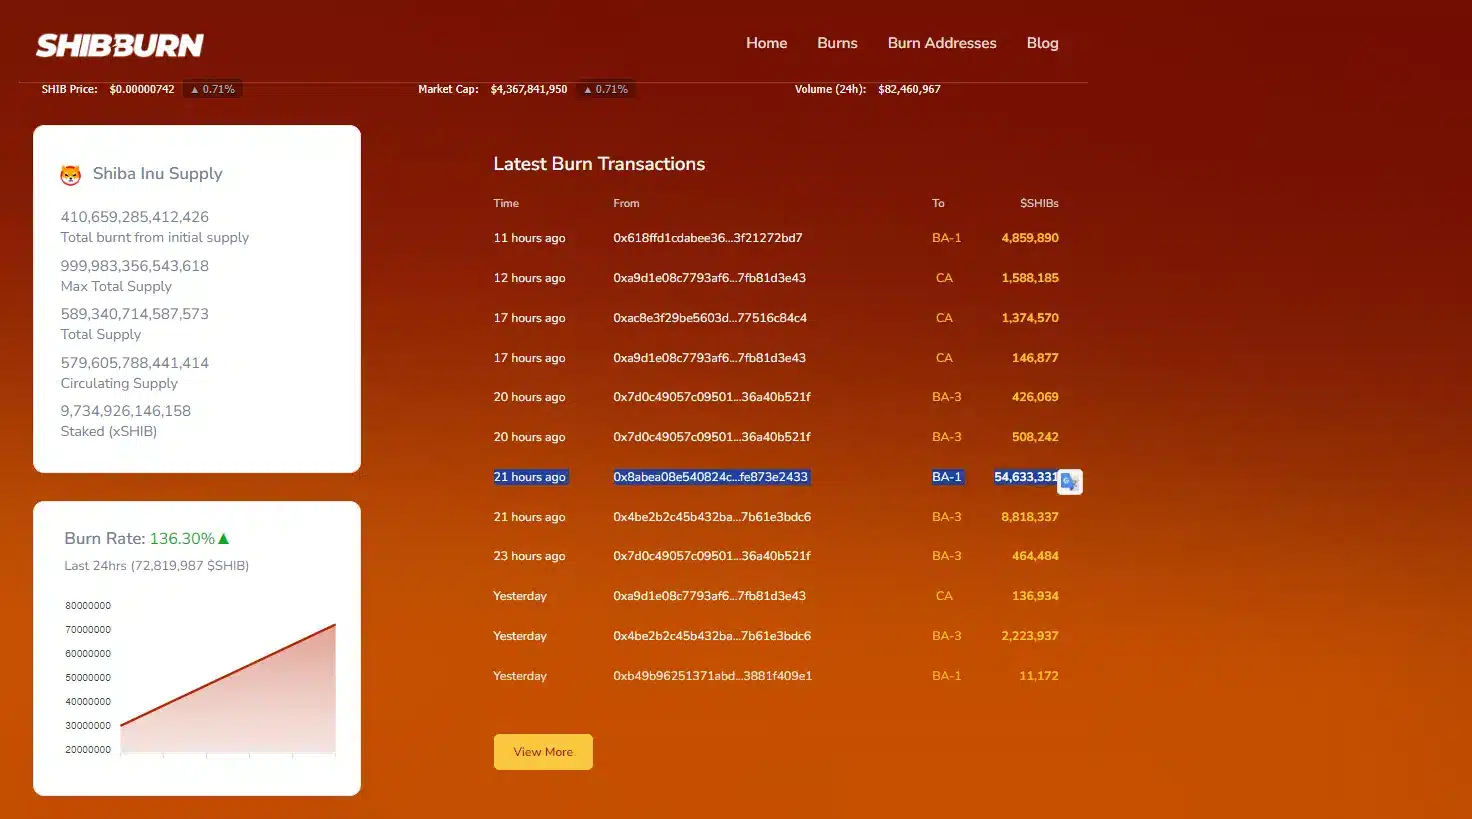
Task: Click BA-1 in the 11,172 row
Action: (946, 676)
